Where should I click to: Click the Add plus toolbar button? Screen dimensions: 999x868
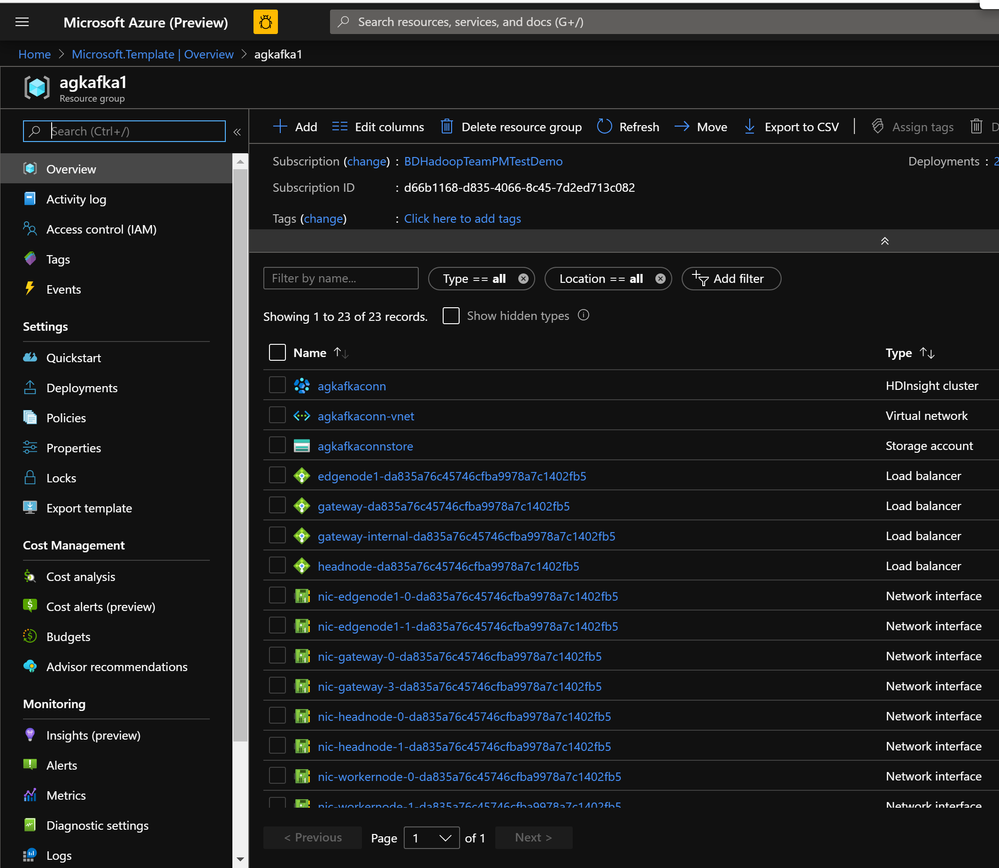point(295,127)
